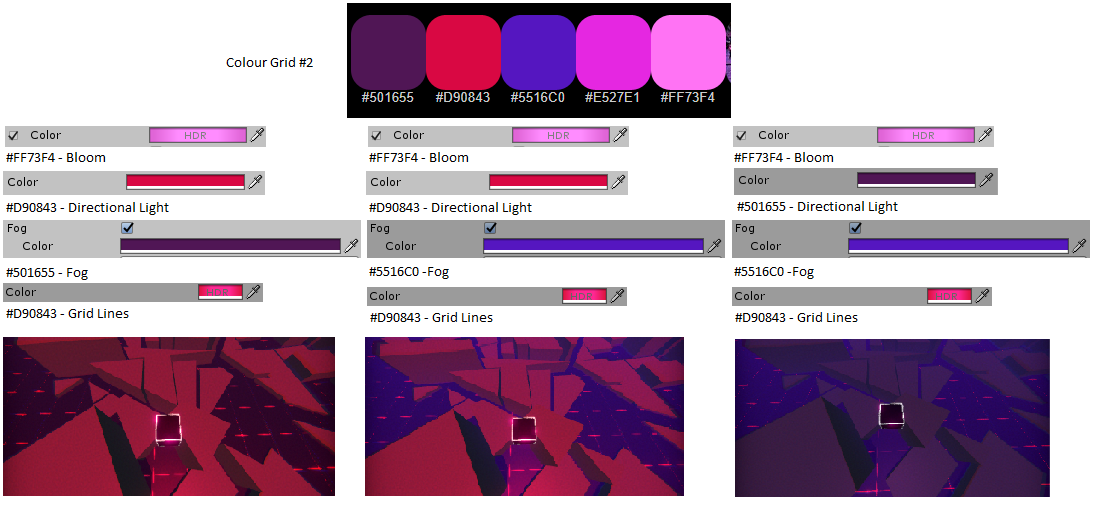The width and height of the screenshot is (1097, 508).
Task: Click the #FF73F4 light pink palette swatch
Action: pyautogui.click(x=688, y=52)
